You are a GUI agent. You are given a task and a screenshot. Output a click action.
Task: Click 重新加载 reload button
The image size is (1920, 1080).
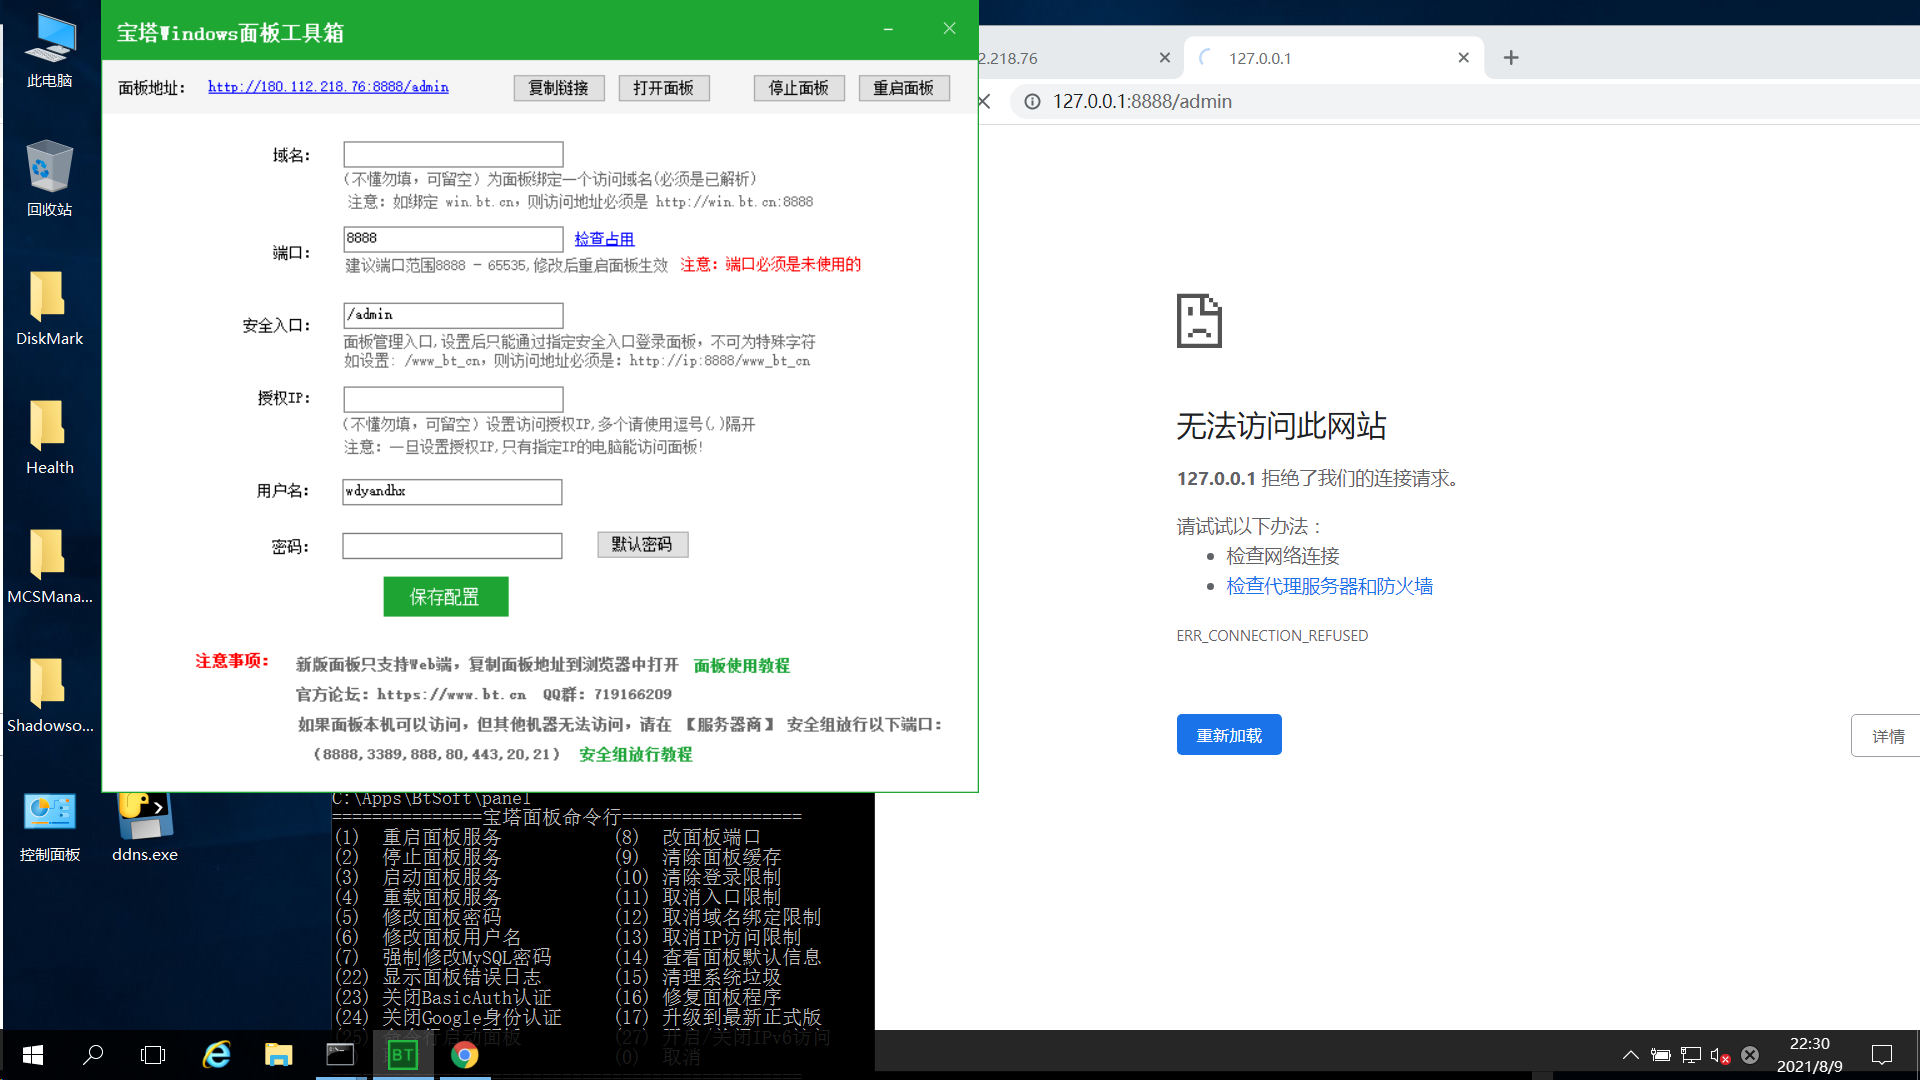(1229, 735)
